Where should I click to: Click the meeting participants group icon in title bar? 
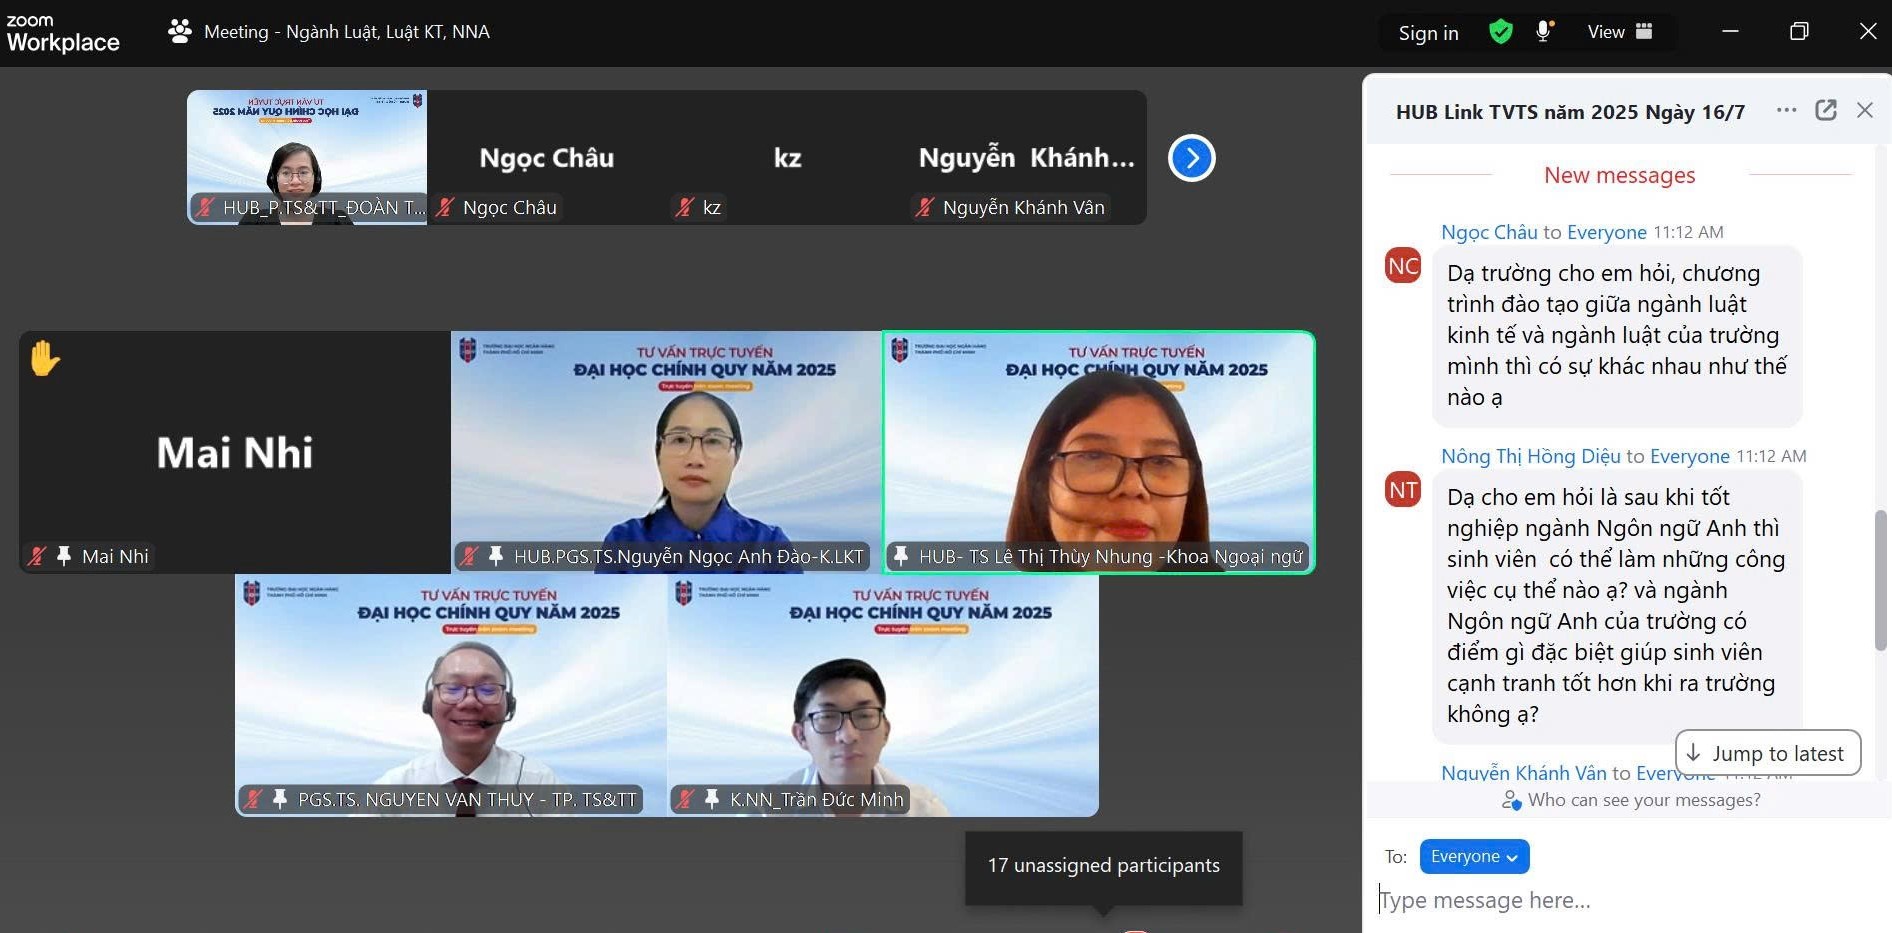pyautogui.click(x=180, y=32)
